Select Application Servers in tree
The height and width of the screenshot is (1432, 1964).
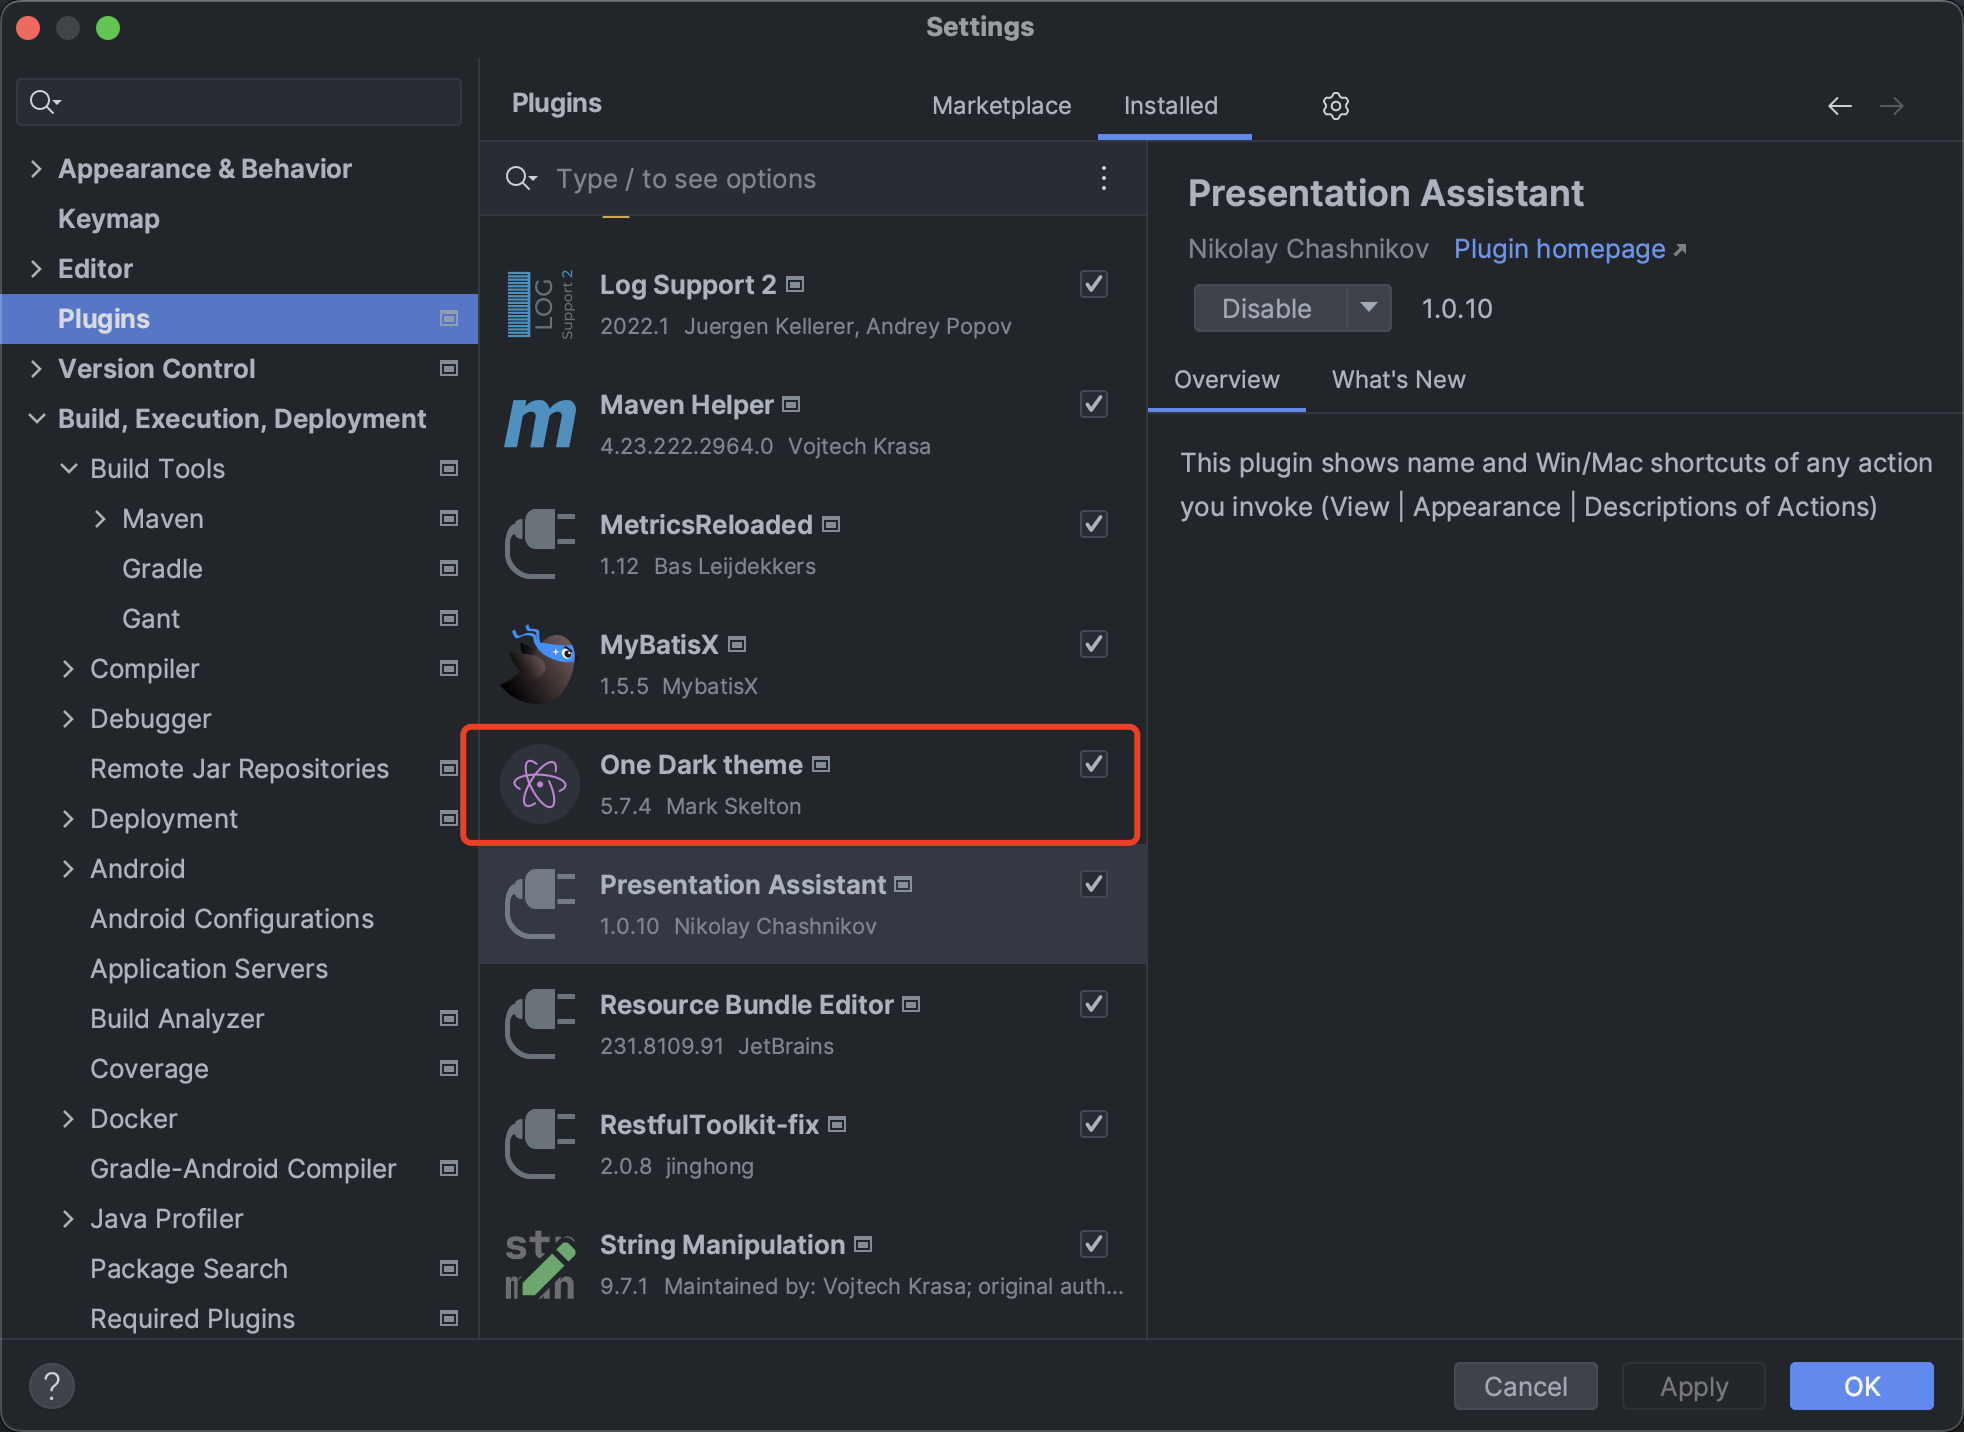(x=209, y=968)
